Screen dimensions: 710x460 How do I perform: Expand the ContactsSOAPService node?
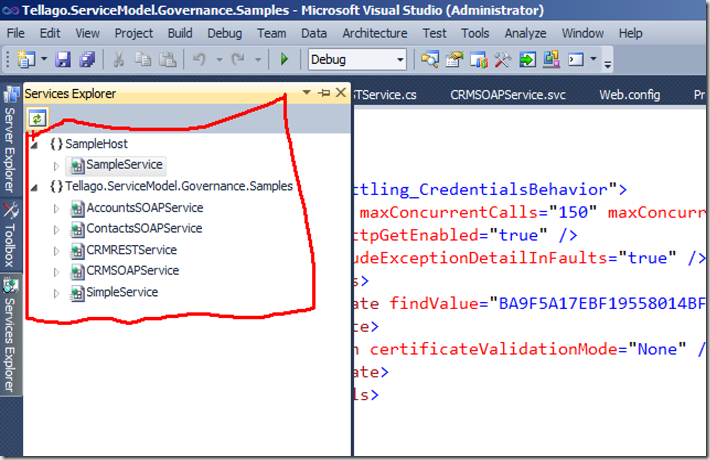pos(56,230)
